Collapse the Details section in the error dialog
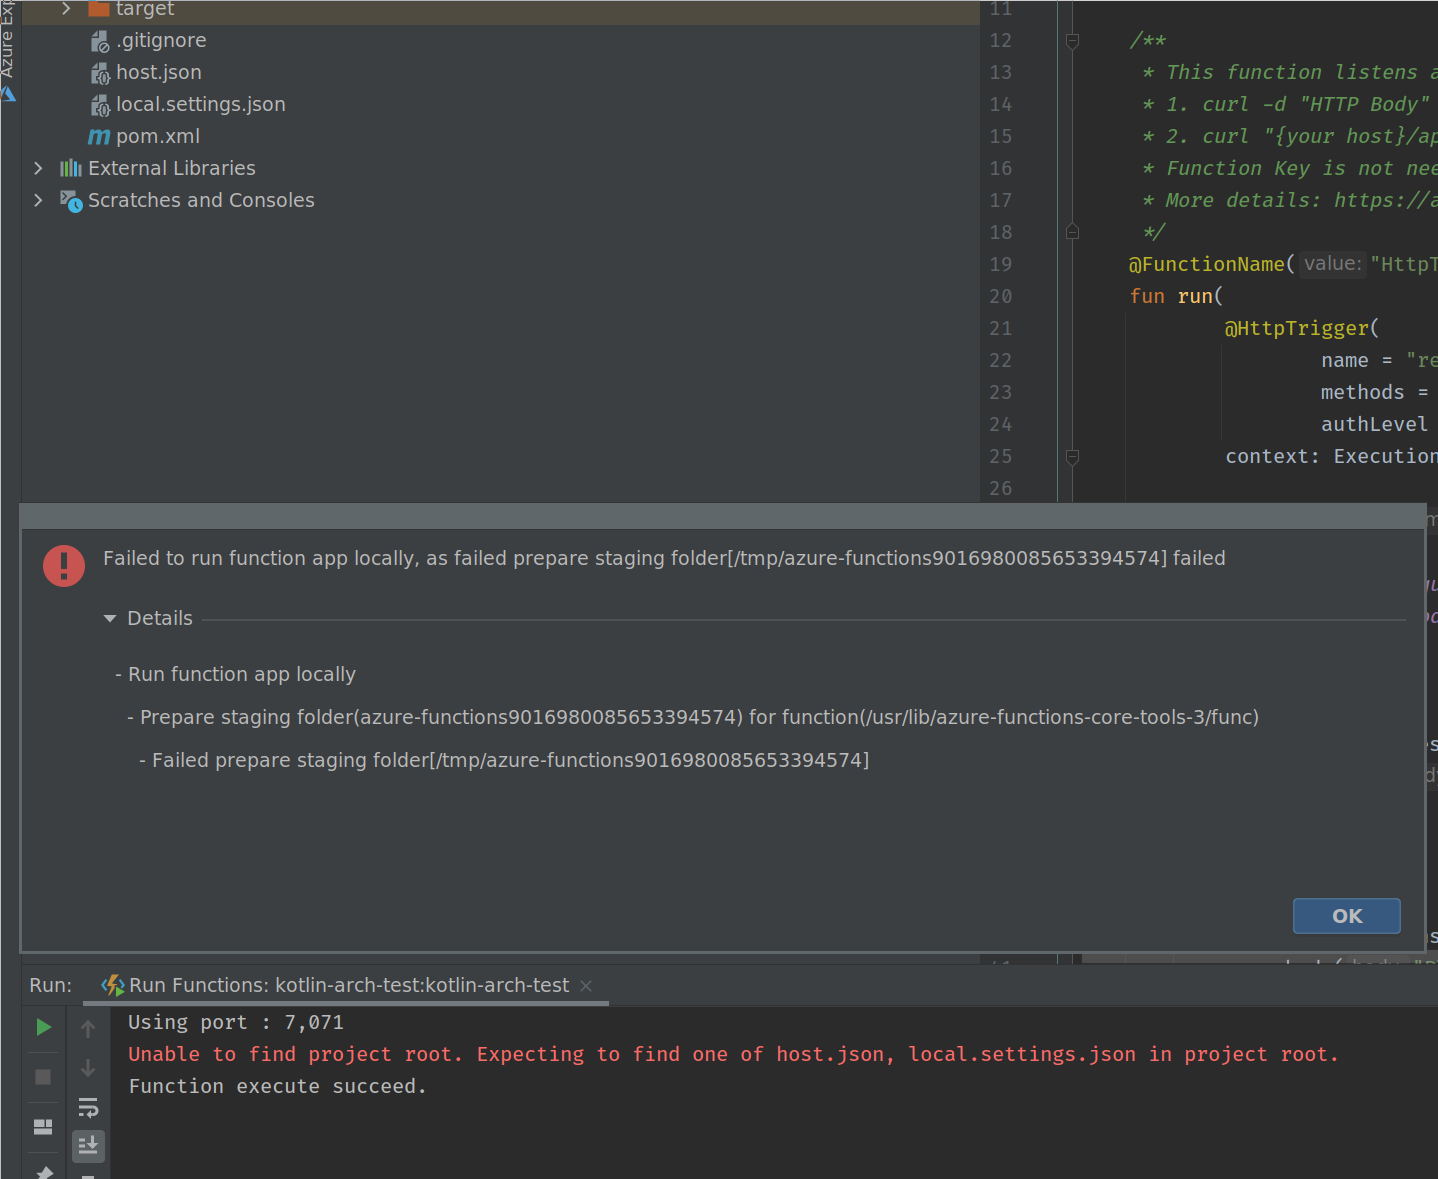 110,618
